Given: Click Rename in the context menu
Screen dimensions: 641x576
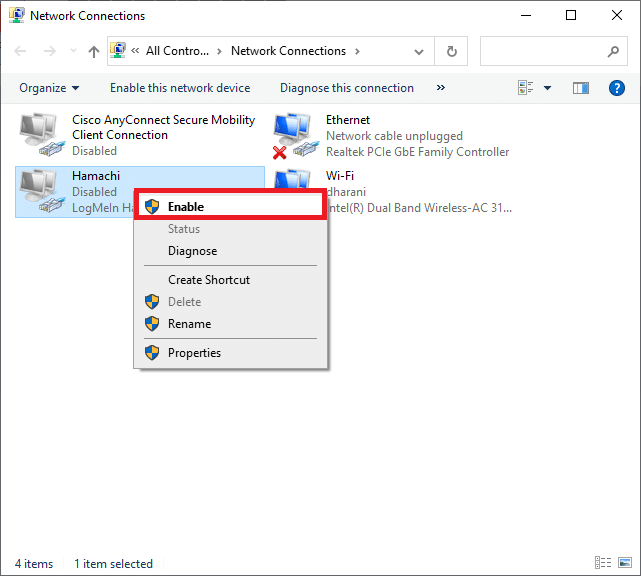Looking at the screenshot, I should (189, 324).
